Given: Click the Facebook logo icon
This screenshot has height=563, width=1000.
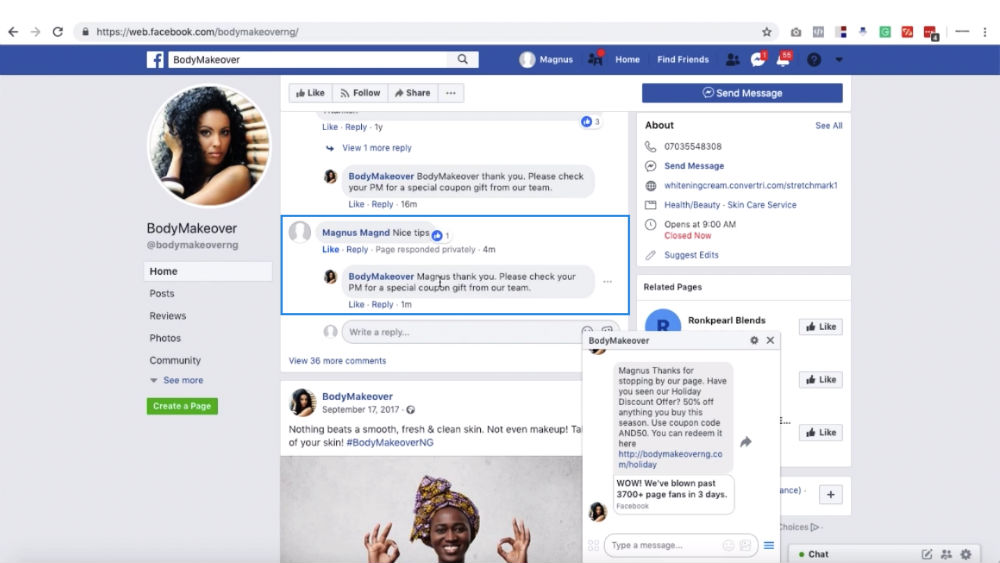Looking at the screenshot, I should coord(155,59).
